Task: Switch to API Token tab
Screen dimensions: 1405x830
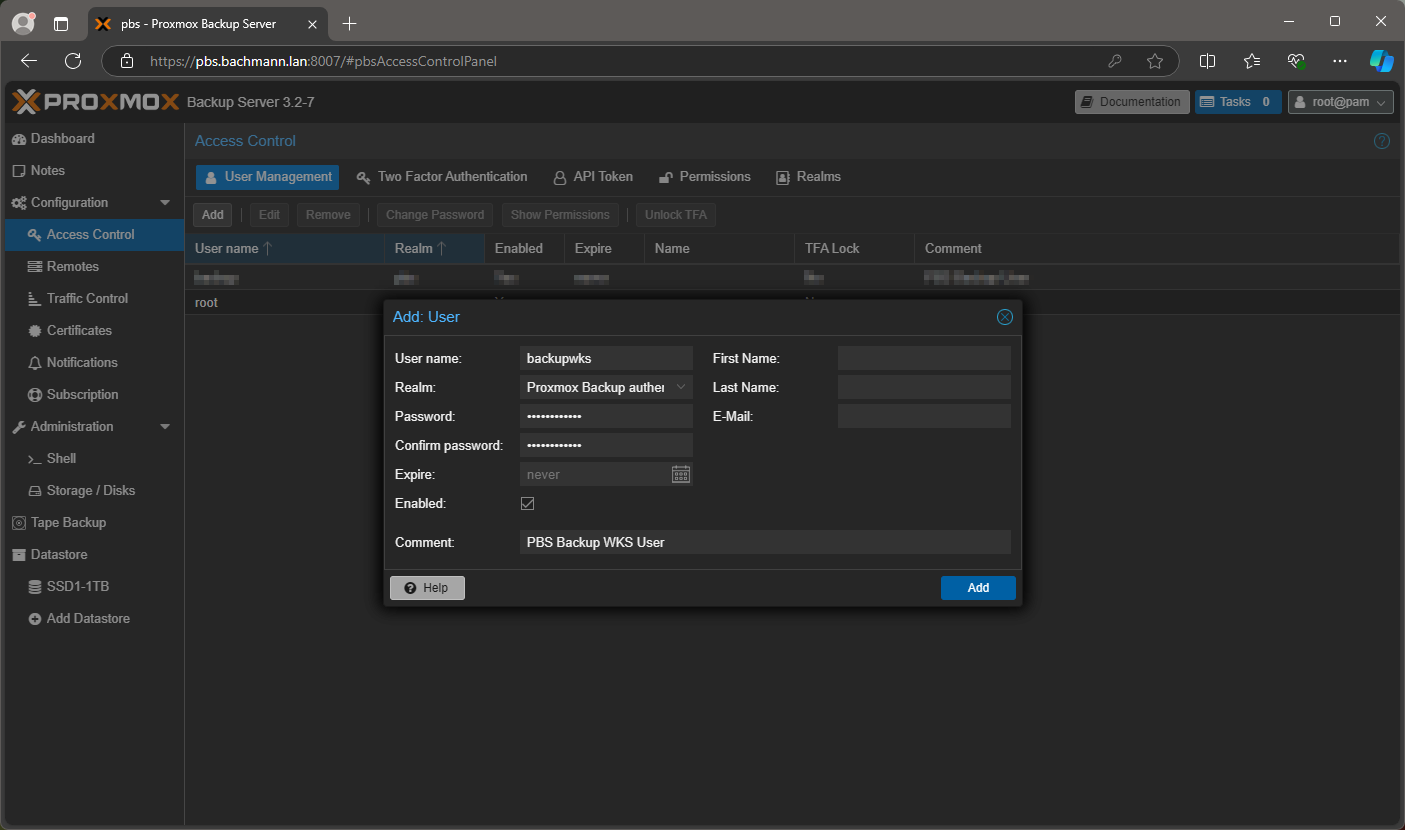Action: [593, 177]
